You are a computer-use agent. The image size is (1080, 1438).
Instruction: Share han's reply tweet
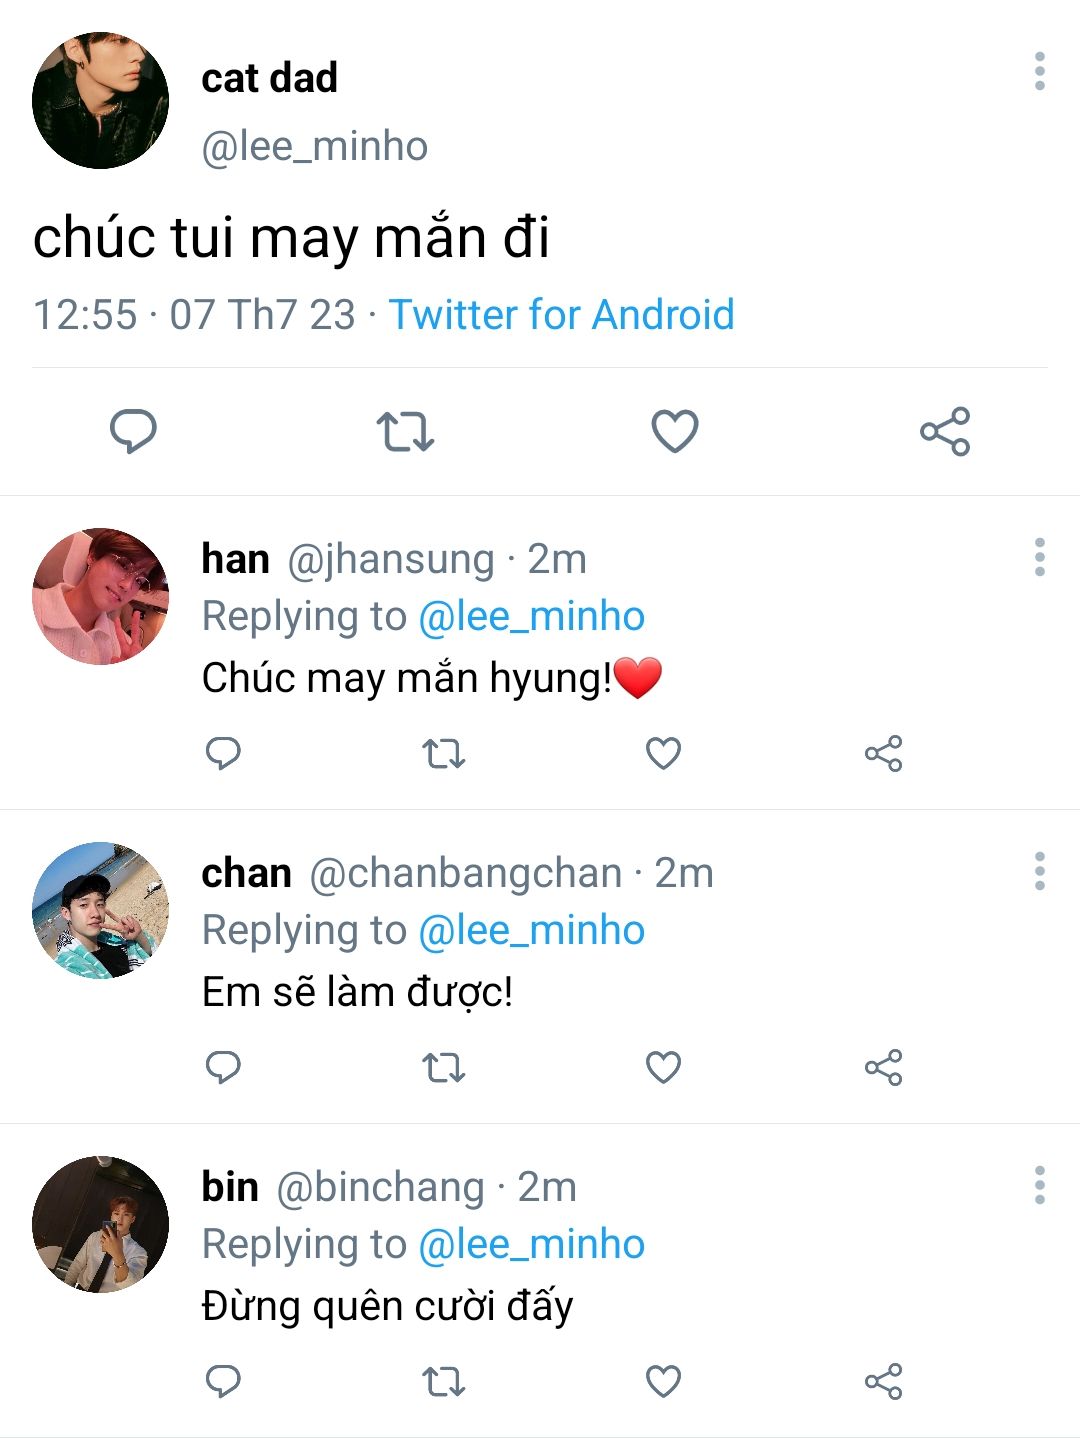[x=884, y=753]
